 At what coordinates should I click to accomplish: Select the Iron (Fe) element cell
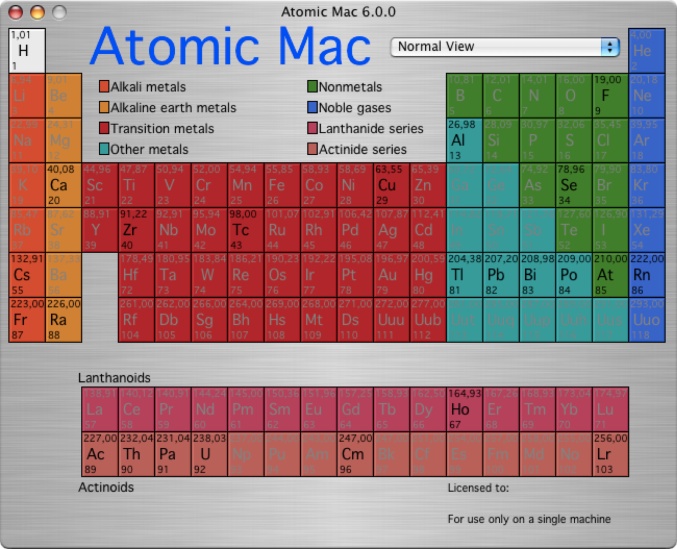(282, 185)
